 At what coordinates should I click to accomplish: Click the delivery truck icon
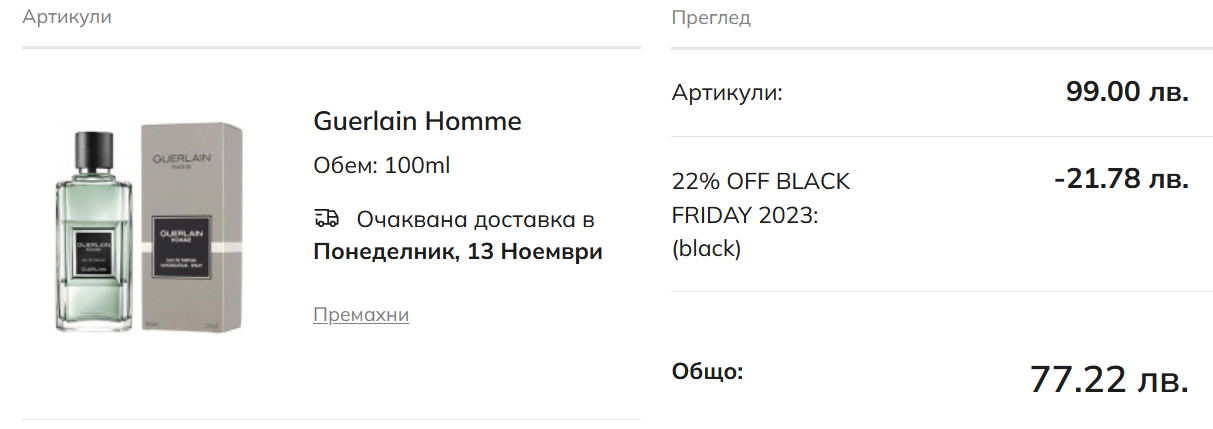pyautogui.click(x=326, y=218)
